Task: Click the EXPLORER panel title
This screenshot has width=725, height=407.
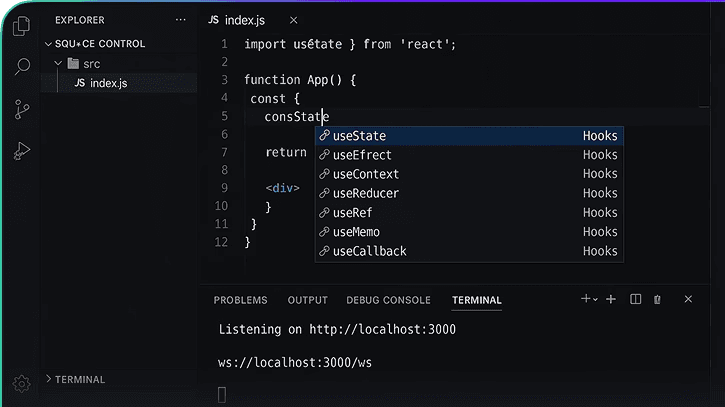Action: click(80, 20)
